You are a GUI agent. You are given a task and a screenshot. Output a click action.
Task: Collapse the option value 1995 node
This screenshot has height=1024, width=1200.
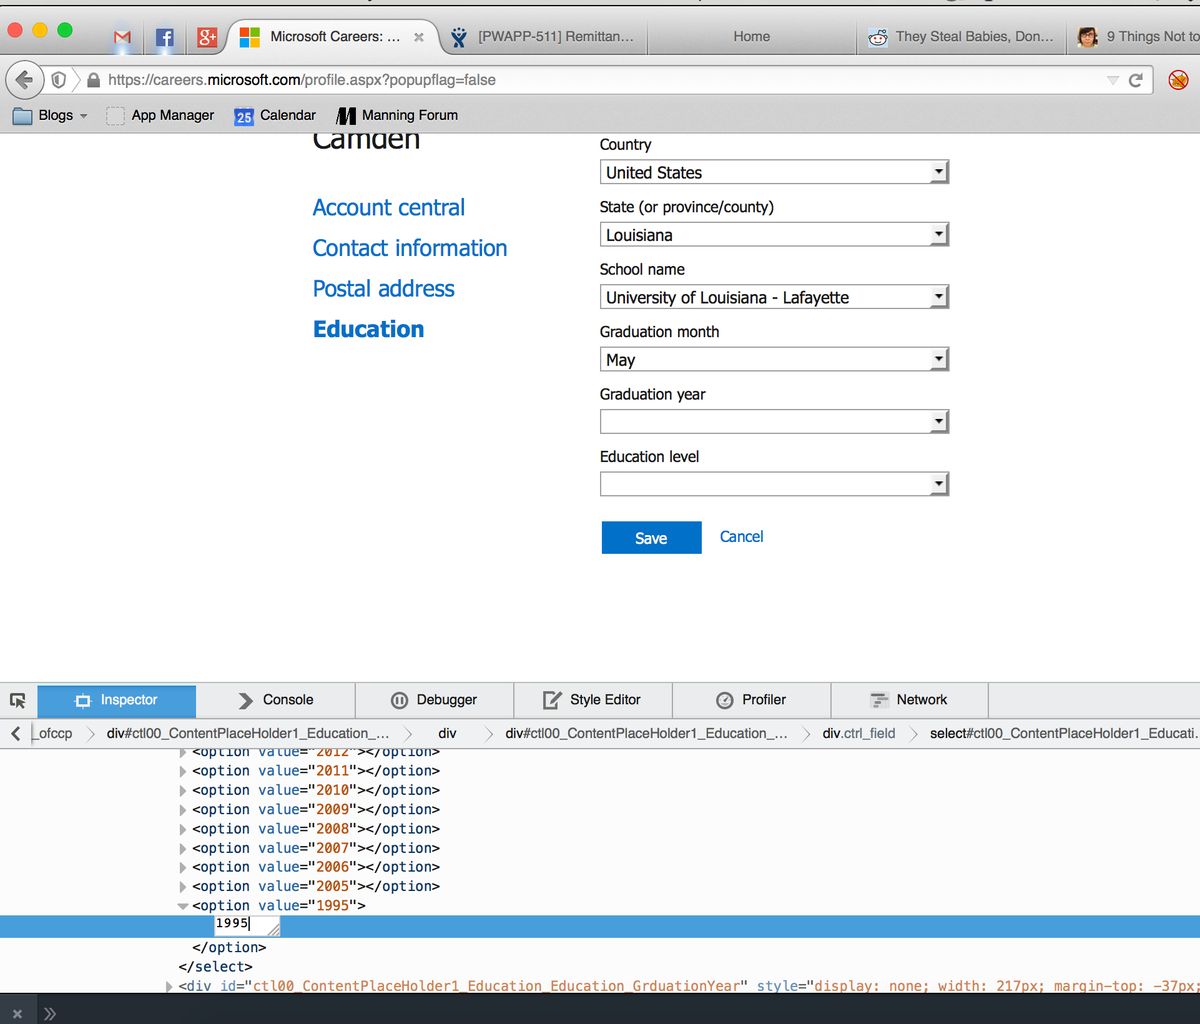click(x=183, y=906)
